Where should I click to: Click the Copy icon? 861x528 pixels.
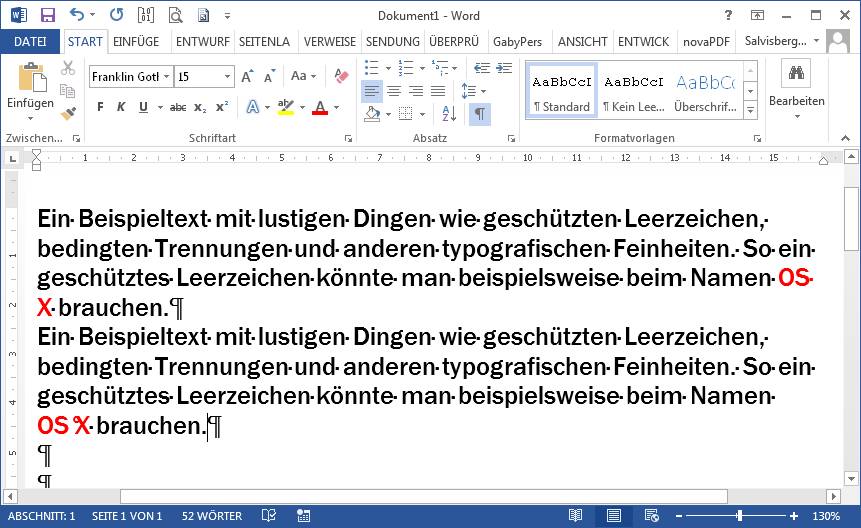68,91
